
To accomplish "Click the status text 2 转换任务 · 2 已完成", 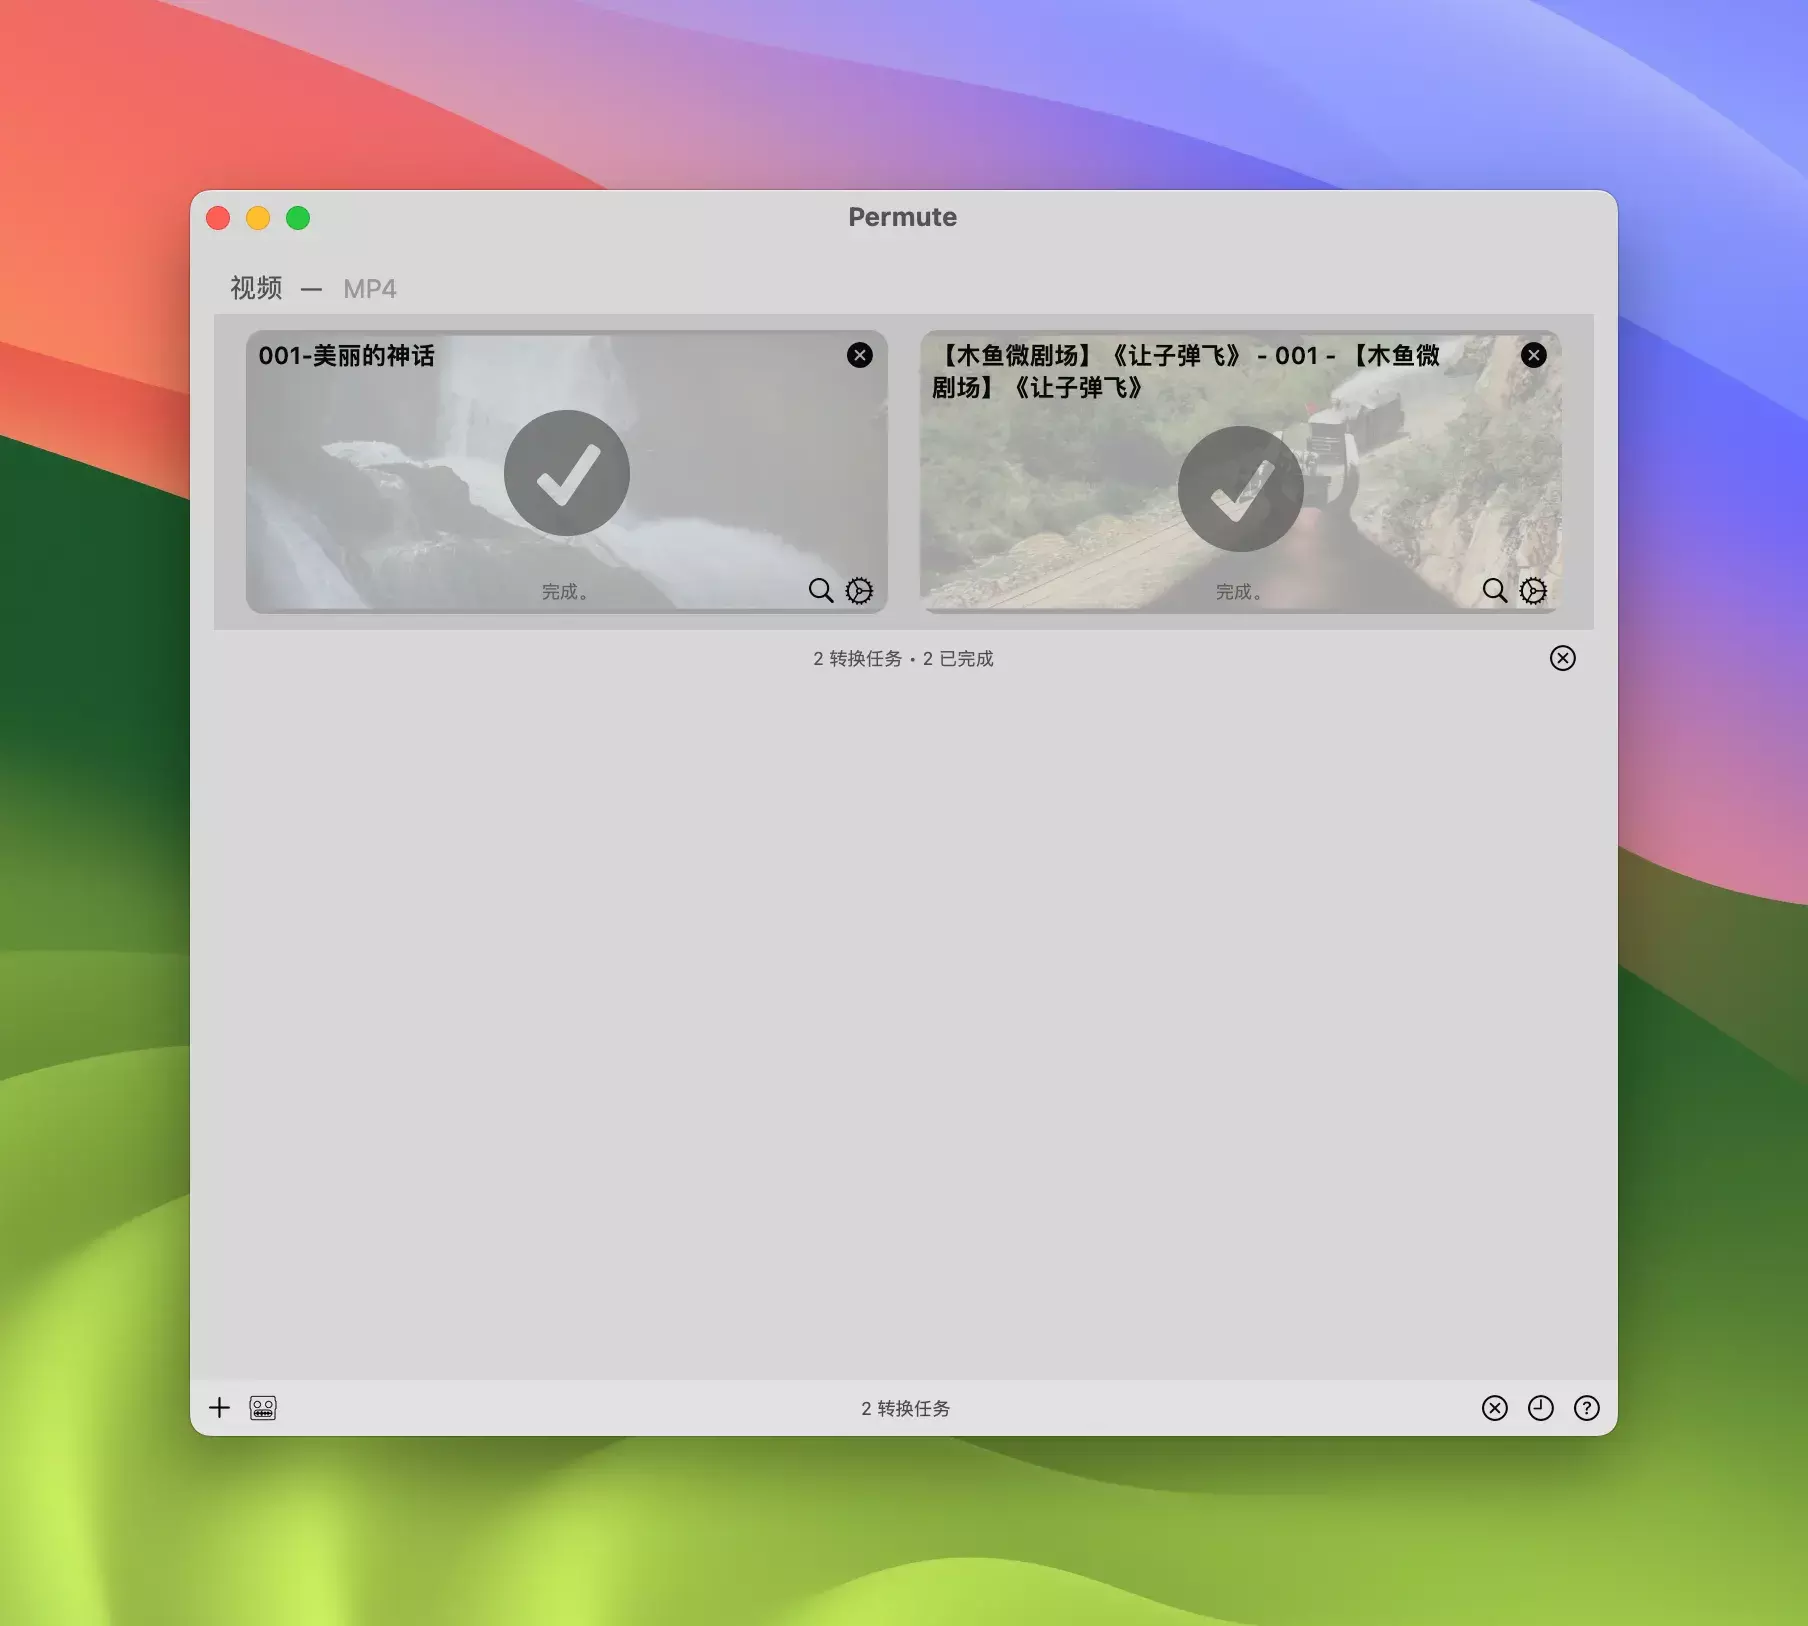I will pos(903,658).
